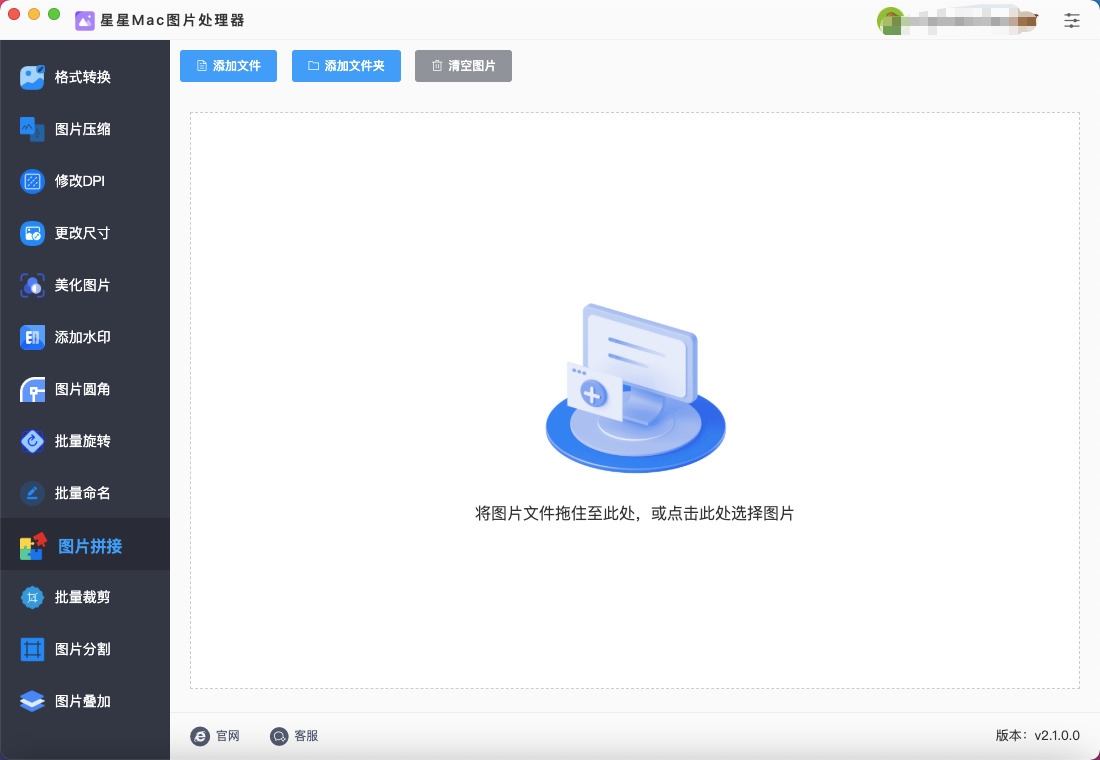Go to 更改尺寸 label
This screenshot has height=760, width=1100.
coord(83,233)
